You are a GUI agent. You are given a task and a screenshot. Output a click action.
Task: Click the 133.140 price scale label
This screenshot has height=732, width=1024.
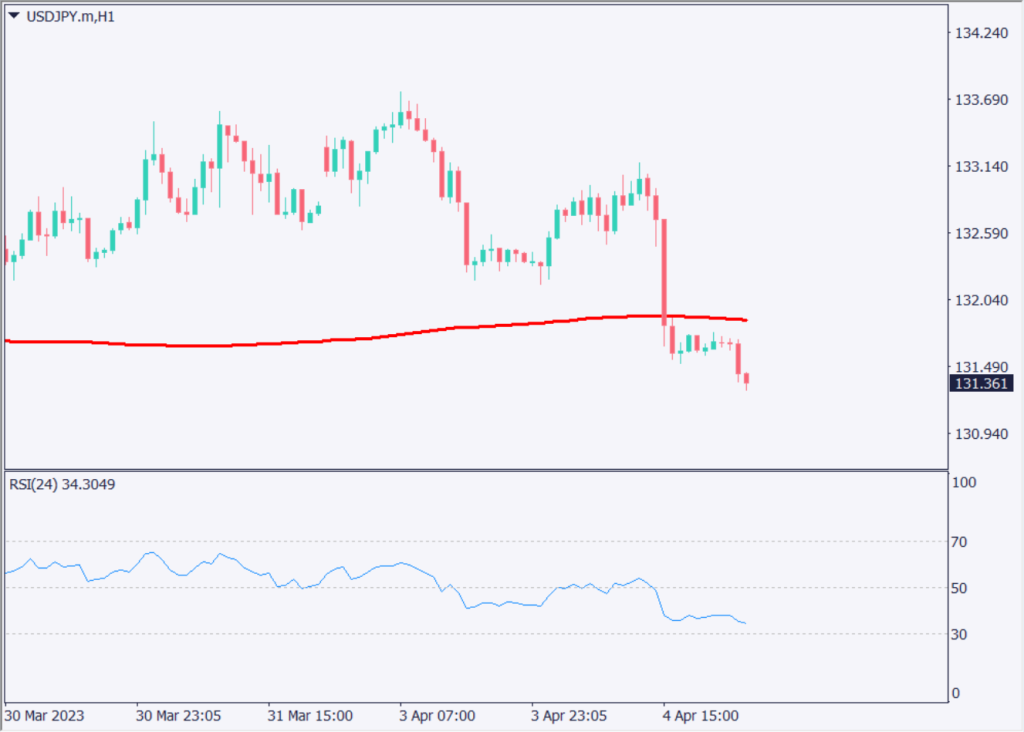981,167
